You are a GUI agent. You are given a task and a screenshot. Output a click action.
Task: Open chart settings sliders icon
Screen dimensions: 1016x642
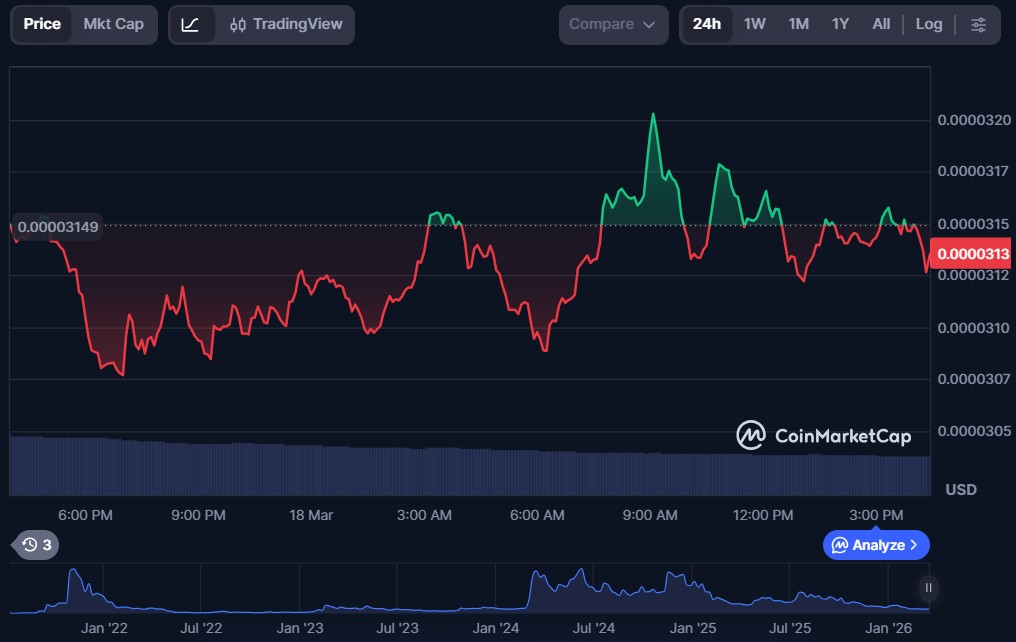[978, 24]
